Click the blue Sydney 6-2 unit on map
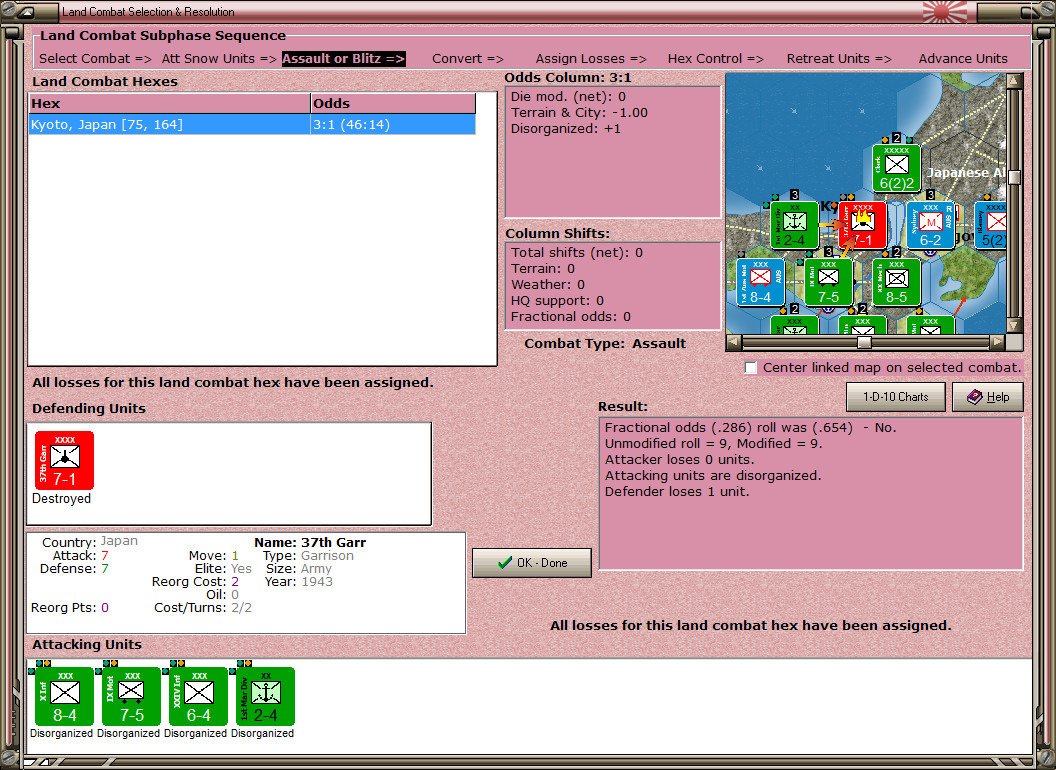The height and width of the screenshot is (770, 1056). pyautogui.click(x=930, y=226)
